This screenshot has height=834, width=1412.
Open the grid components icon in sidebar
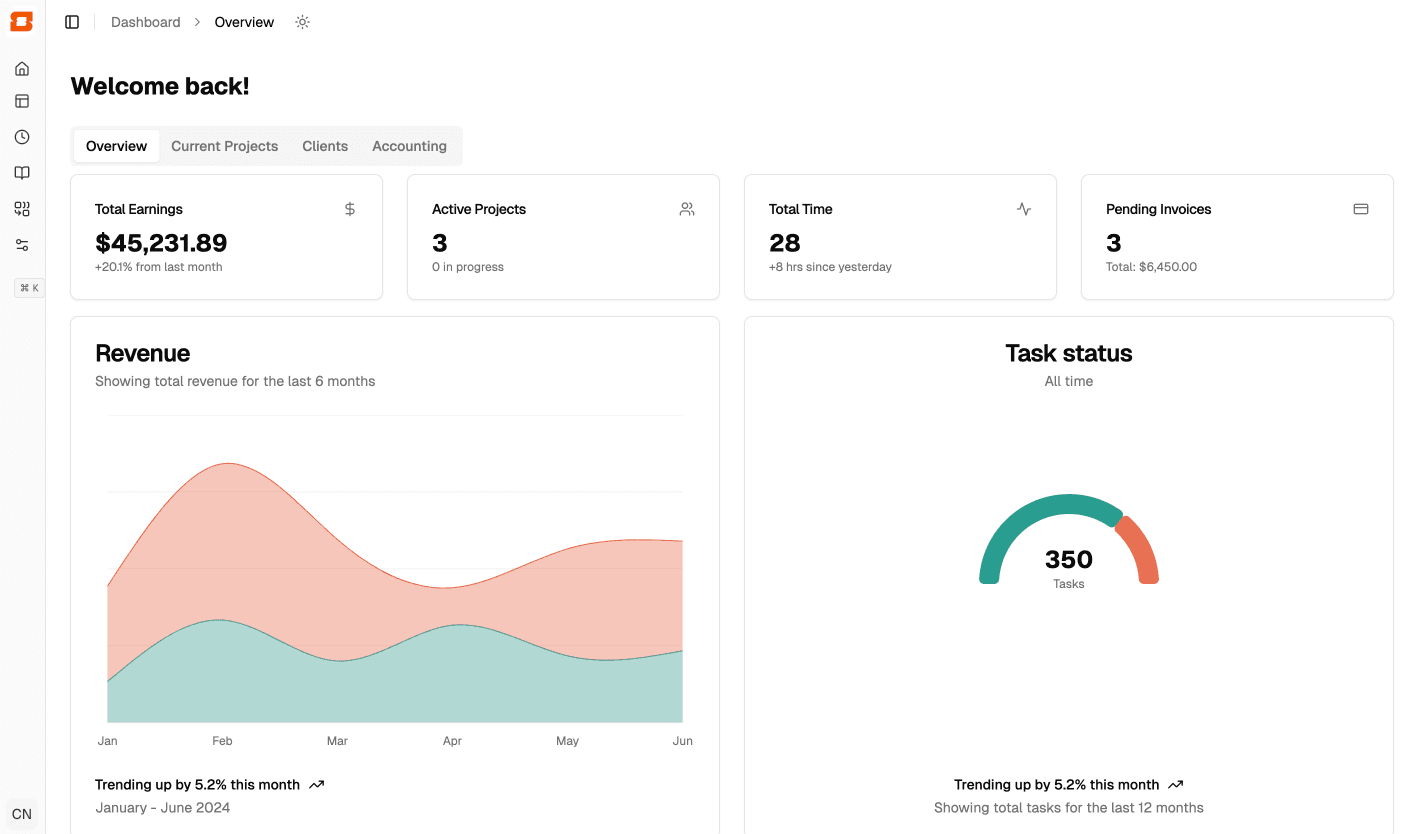(22, 209)
